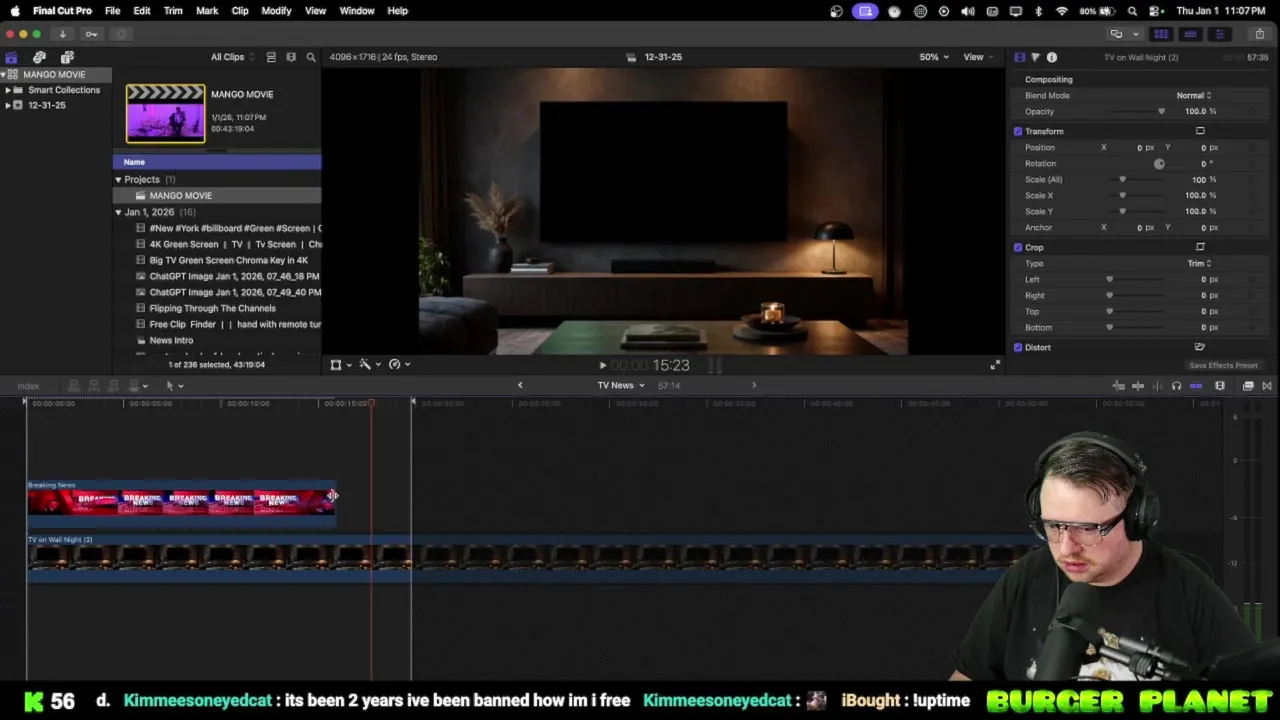Open browser search magnifier

[311, 57]
